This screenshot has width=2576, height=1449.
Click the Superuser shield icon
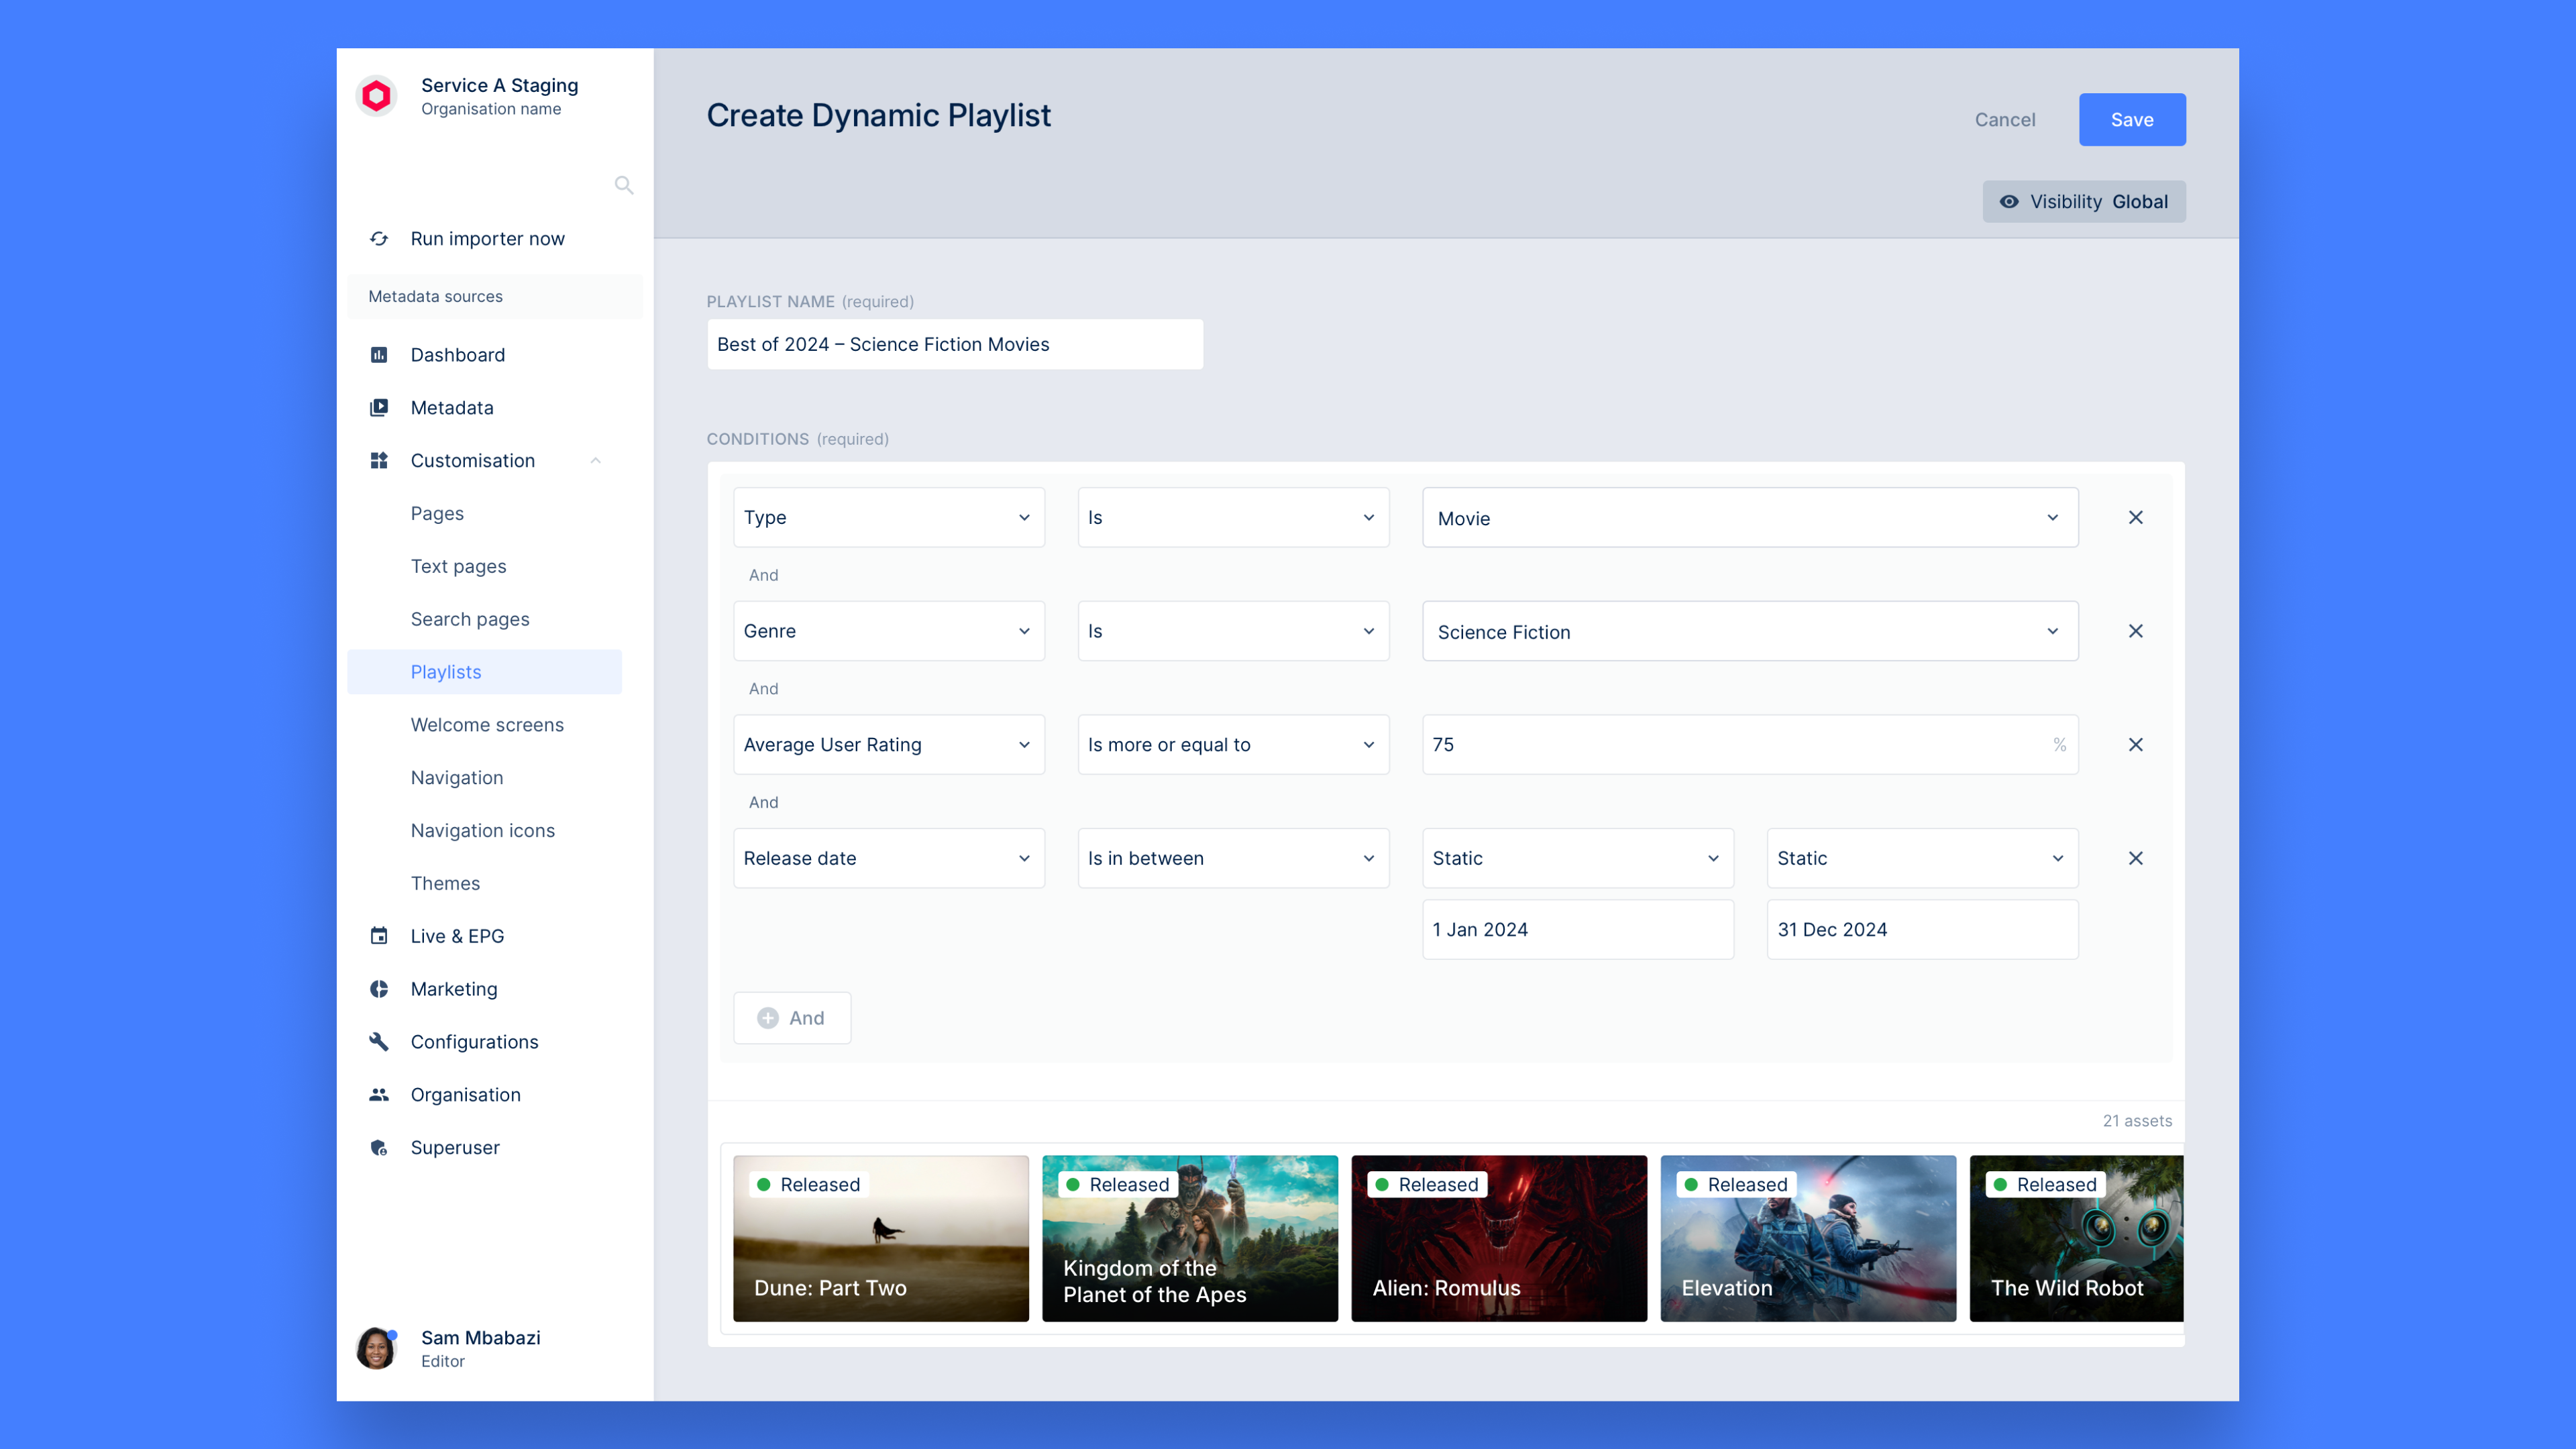(379, 1148)
